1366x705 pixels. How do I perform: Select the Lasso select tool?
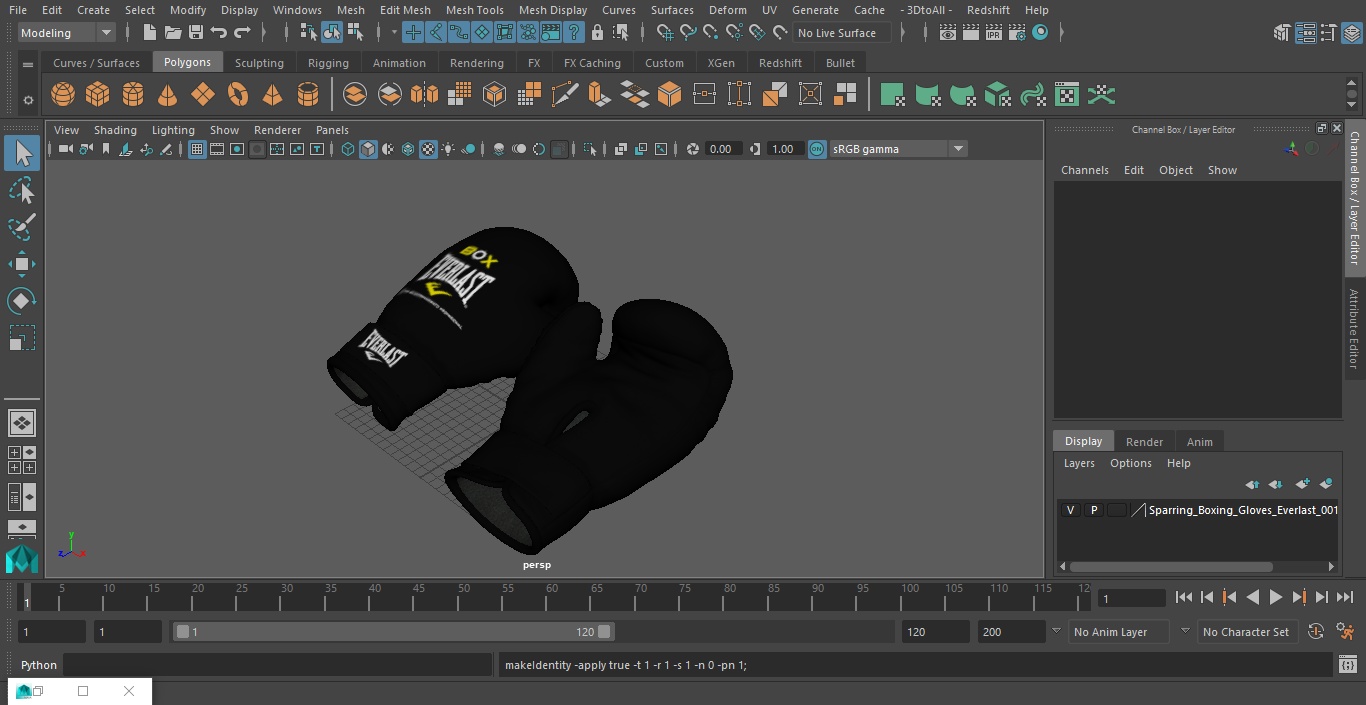22,190
